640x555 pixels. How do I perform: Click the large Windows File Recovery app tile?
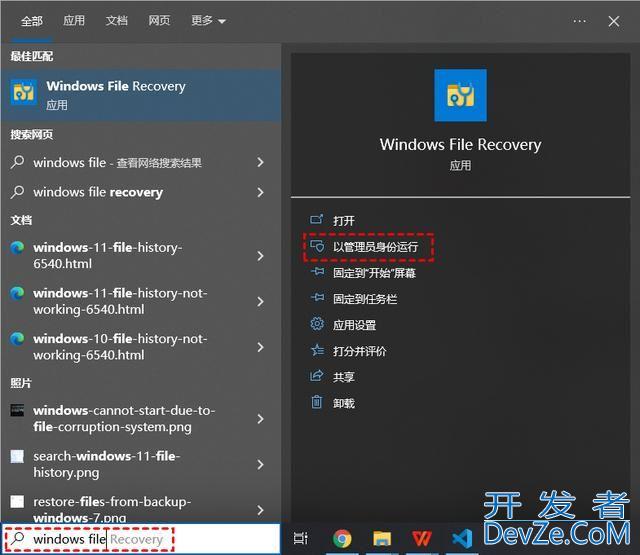tap(460, 95)
